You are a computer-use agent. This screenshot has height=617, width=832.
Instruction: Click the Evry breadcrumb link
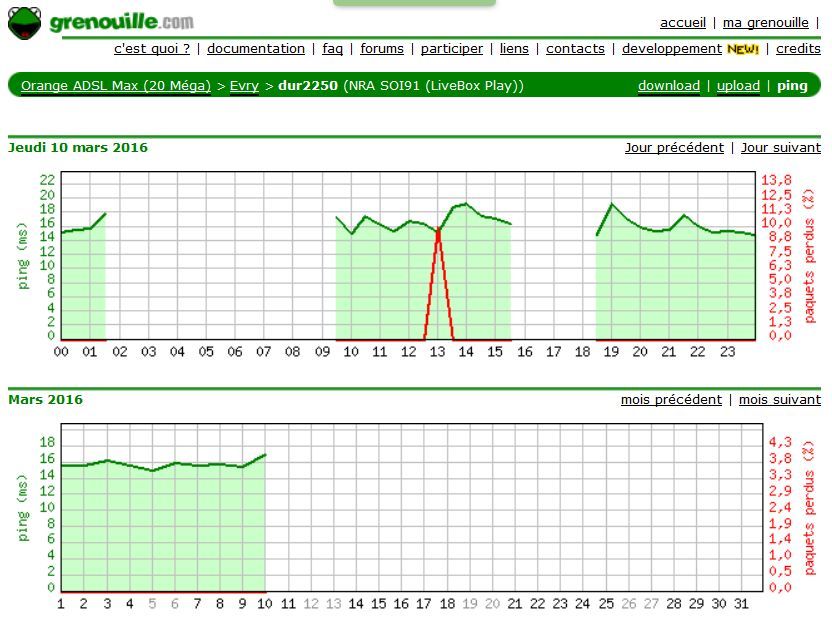pos(244,86)
